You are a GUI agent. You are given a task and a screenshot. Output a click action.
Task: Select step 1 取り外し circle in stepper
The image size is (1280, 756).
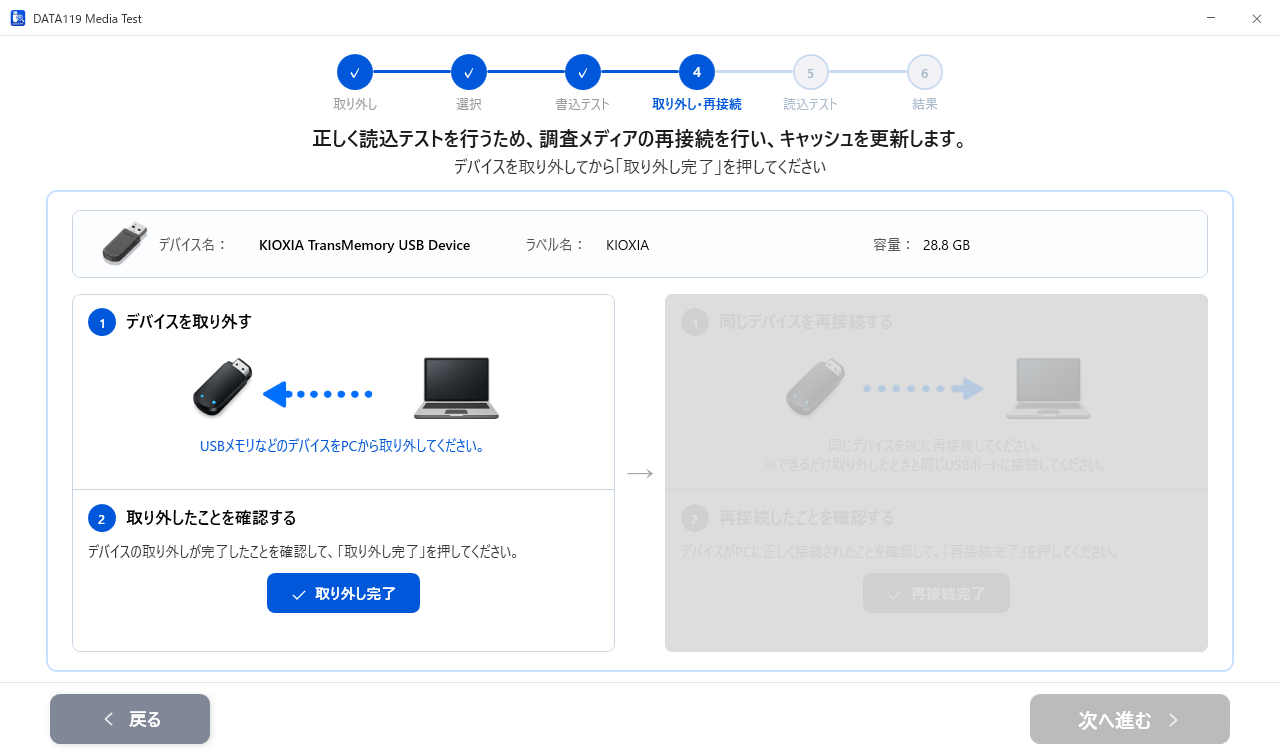pyautogui.click(x=355, y=72)
